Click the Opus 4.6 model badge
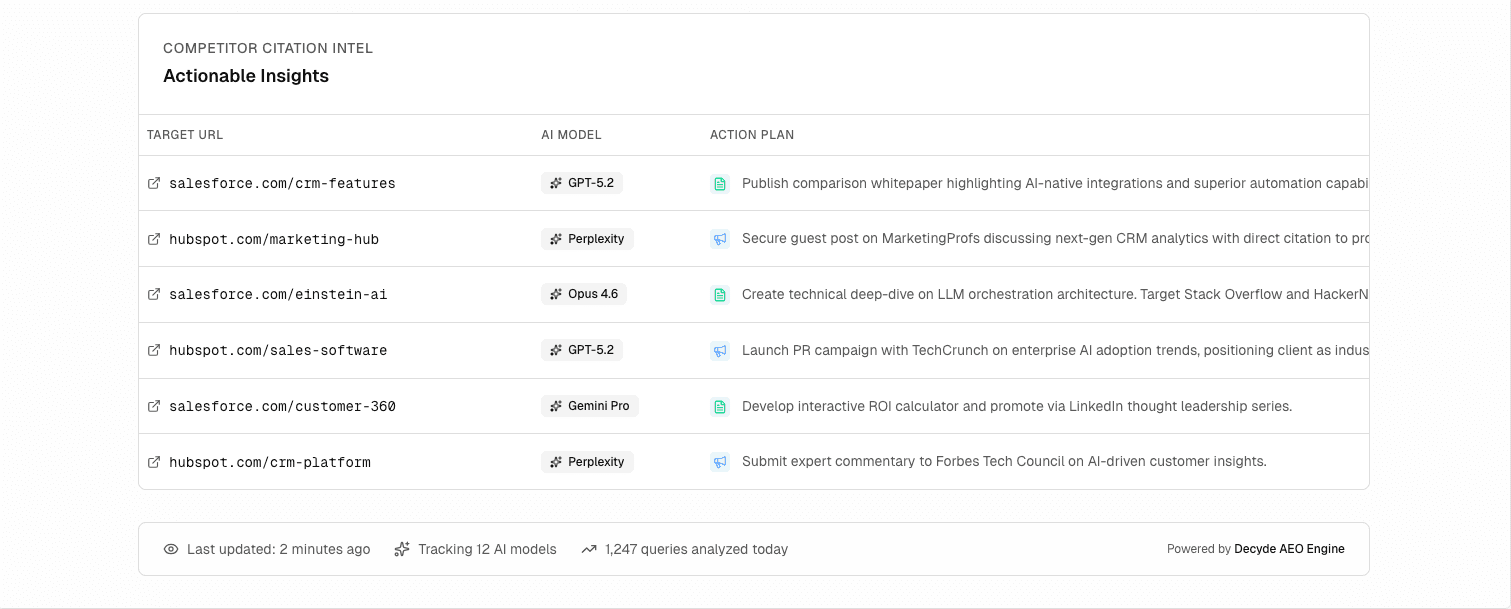 coord(584,294)
